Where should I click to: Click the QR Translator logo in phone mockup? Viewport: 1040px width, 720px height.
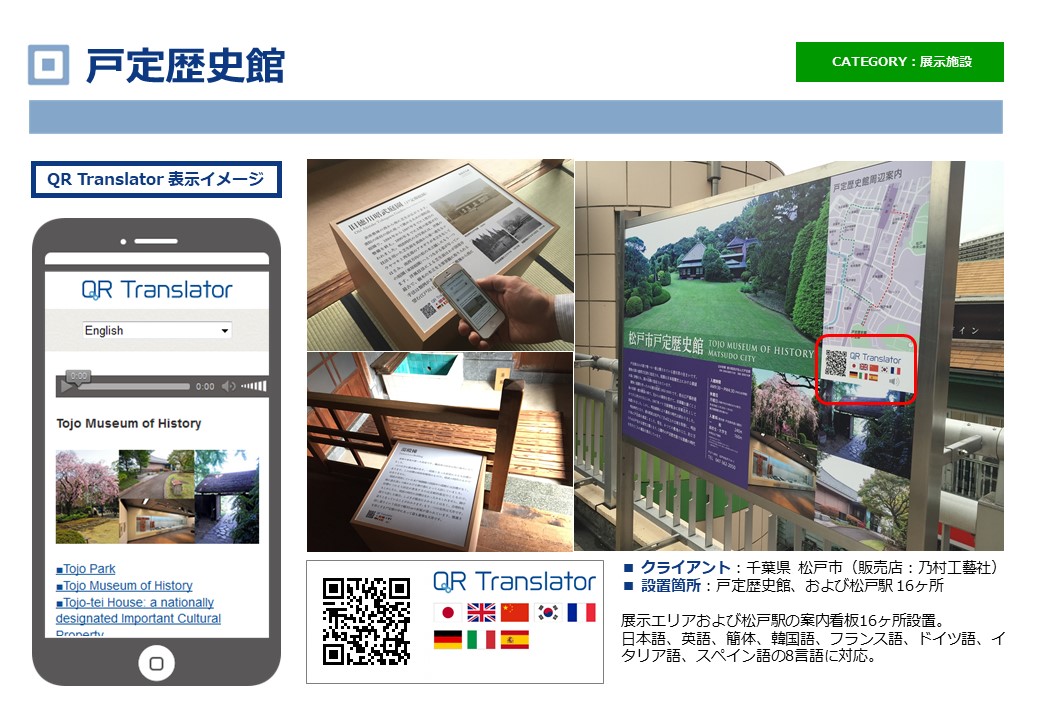coord(157,289)
